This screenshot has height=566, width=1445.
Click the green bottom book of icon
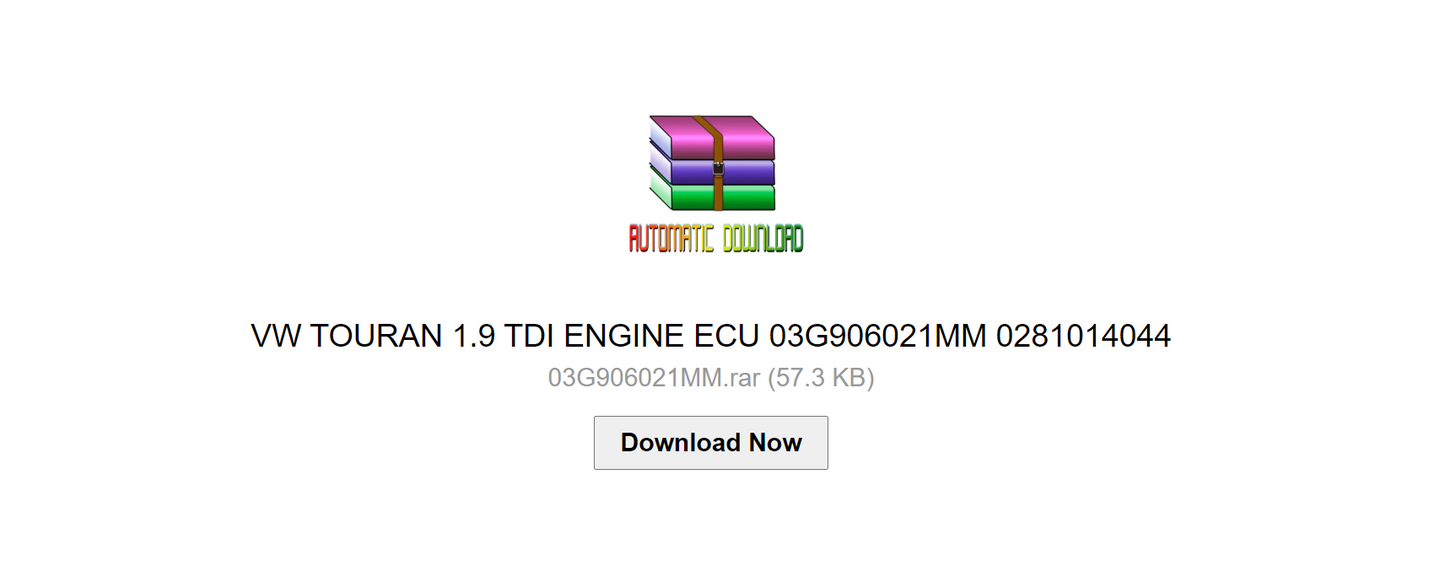pyautogui.click(x=713, y=196)
